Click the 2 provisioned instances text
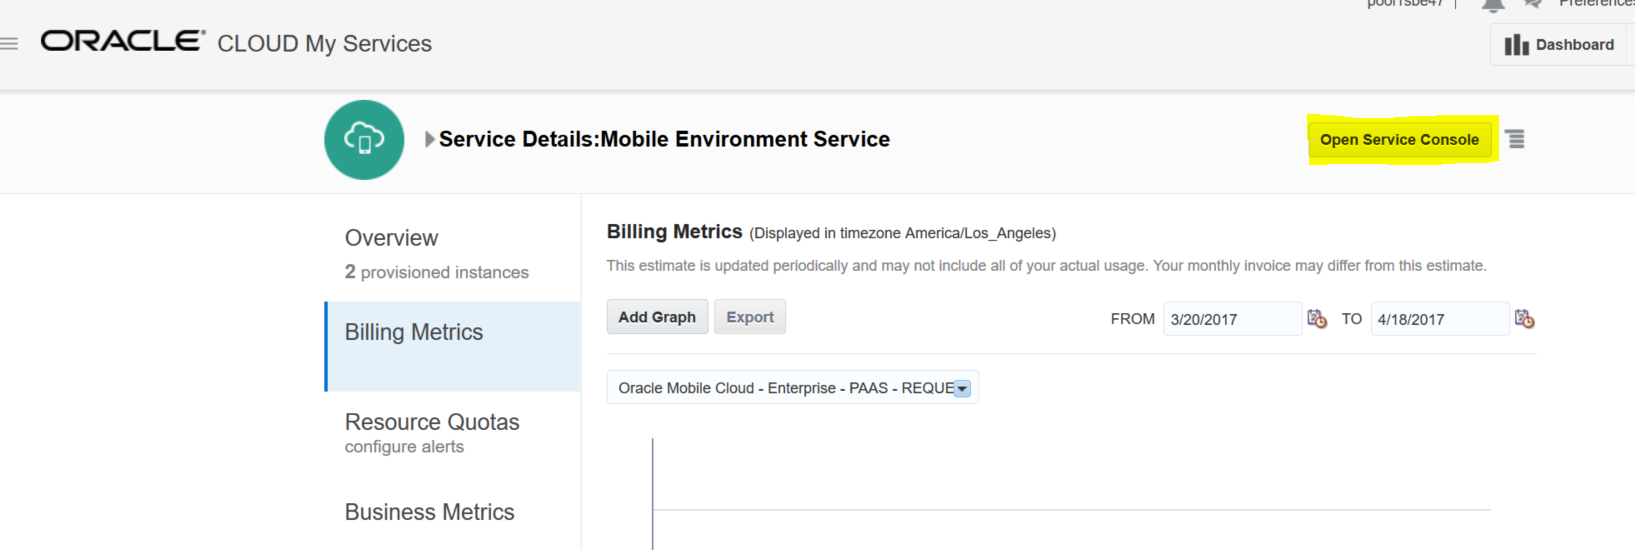Screen dimensions: 1635x550 437,272
